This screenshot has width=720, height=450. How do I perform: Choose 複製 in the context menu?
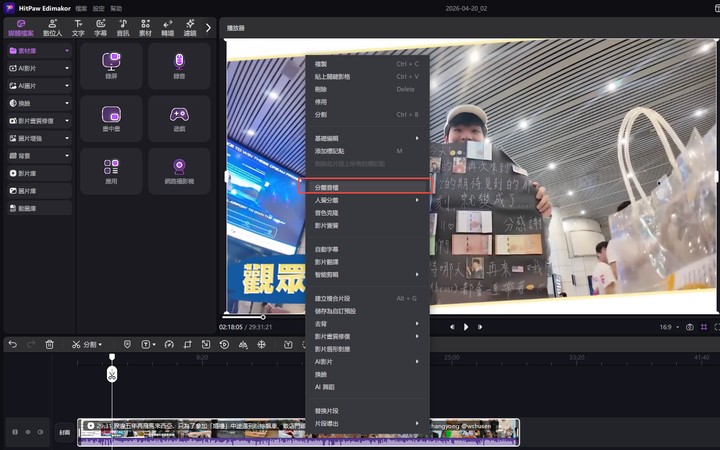click(x=367, y=64)
